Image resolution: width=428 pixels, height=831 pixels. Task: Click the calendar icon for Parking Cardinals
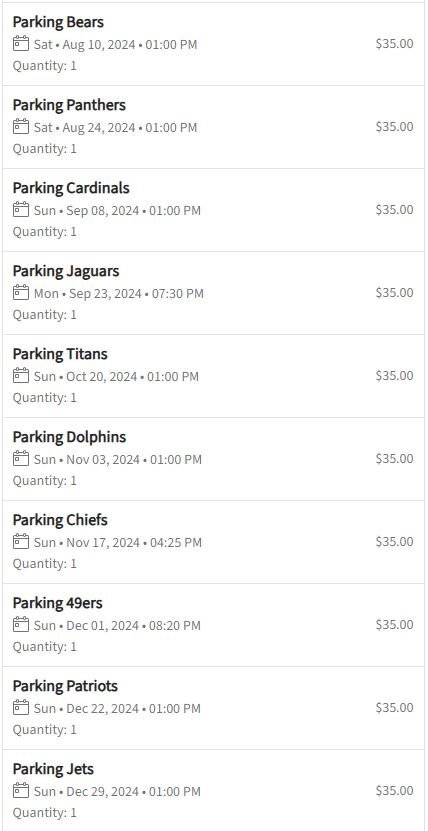point(21,210)
